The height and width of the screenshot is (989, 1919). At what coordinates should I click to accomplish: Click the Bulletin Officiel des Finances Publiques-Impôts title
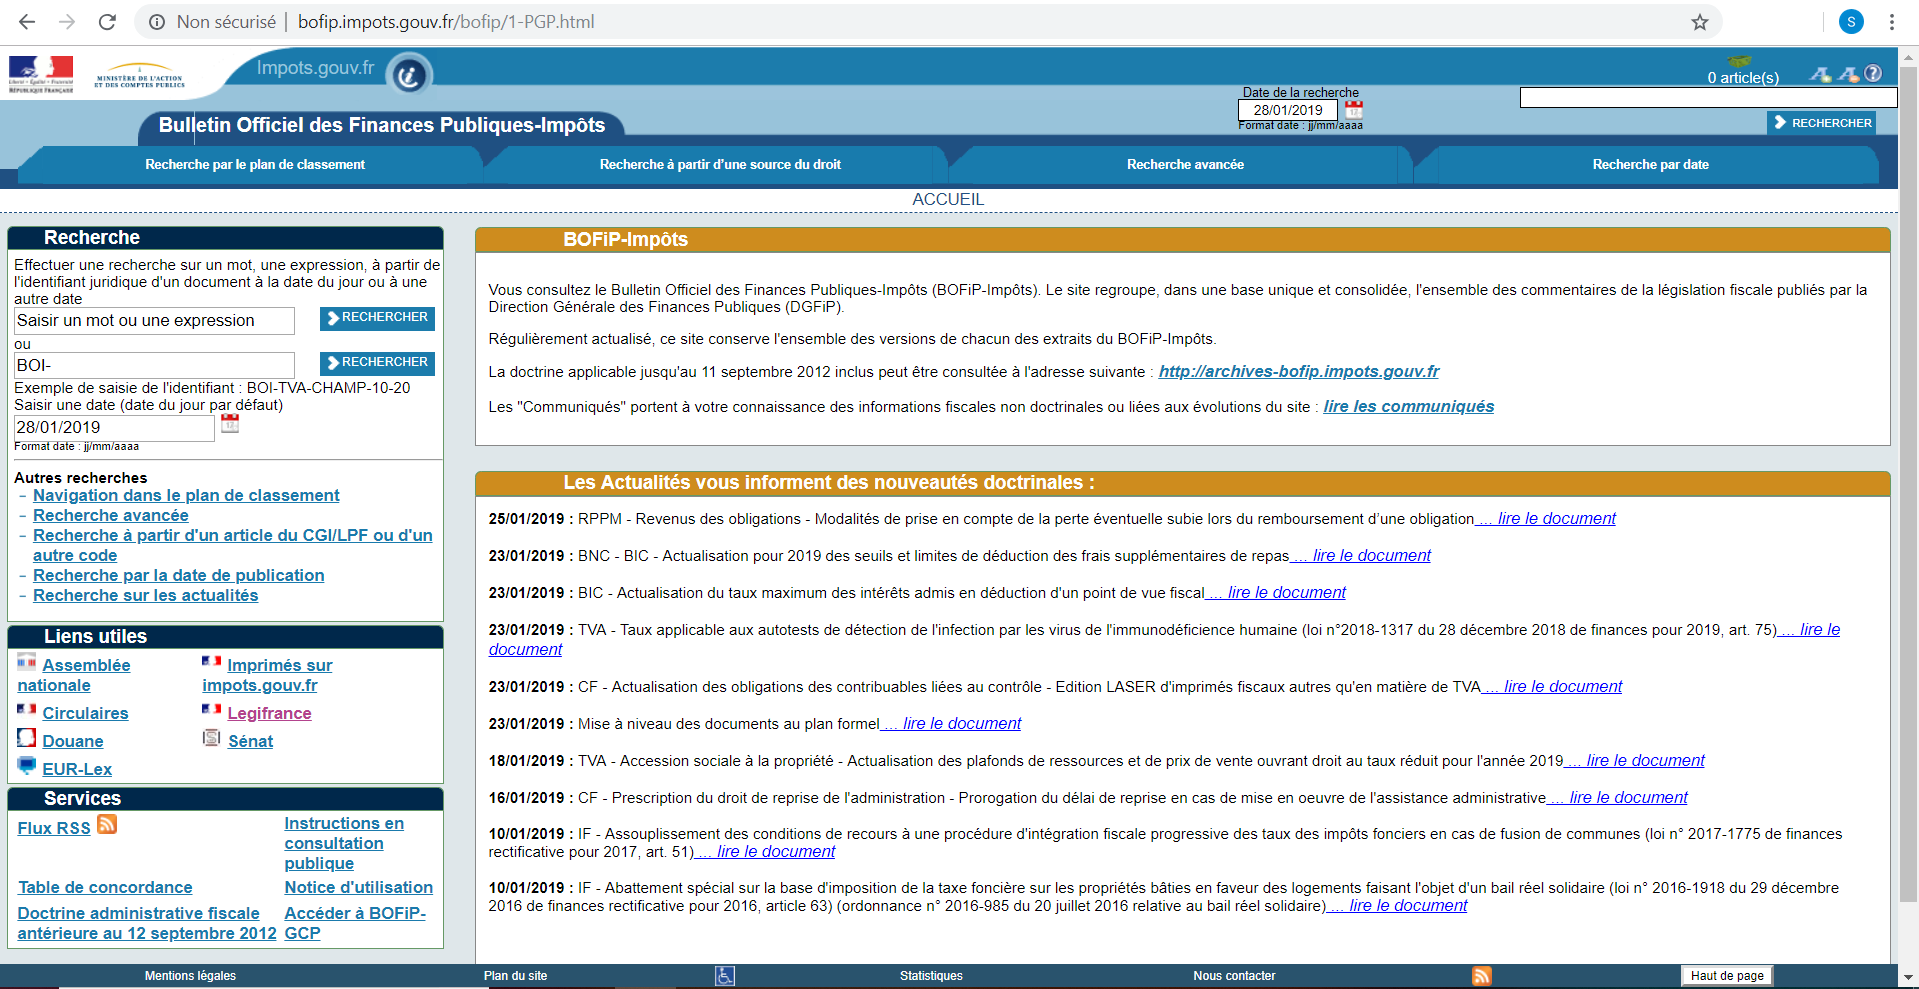pyautogui.click(x=382, y=125)
